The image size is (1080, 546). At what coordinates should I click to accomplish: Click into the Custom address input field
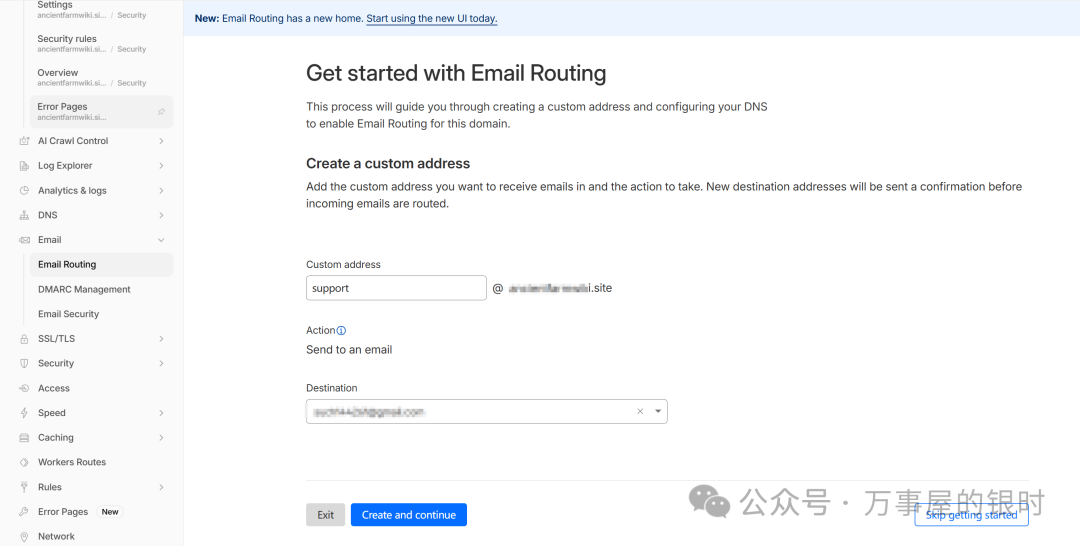point(396,288)
